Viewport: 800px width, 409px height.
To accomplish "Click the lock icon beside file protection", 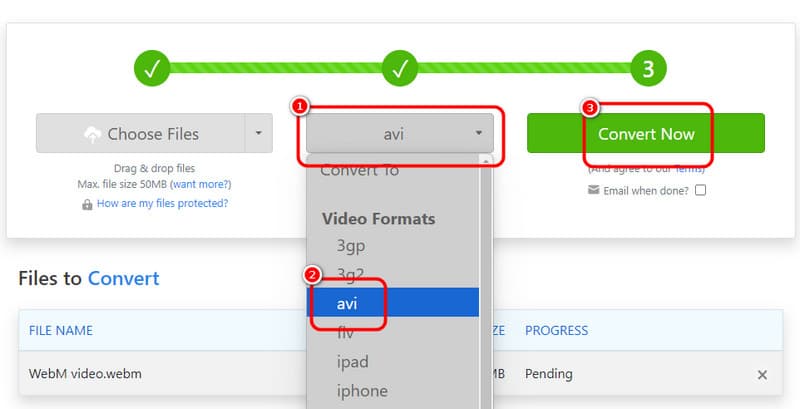I will (x=88, y=204).
